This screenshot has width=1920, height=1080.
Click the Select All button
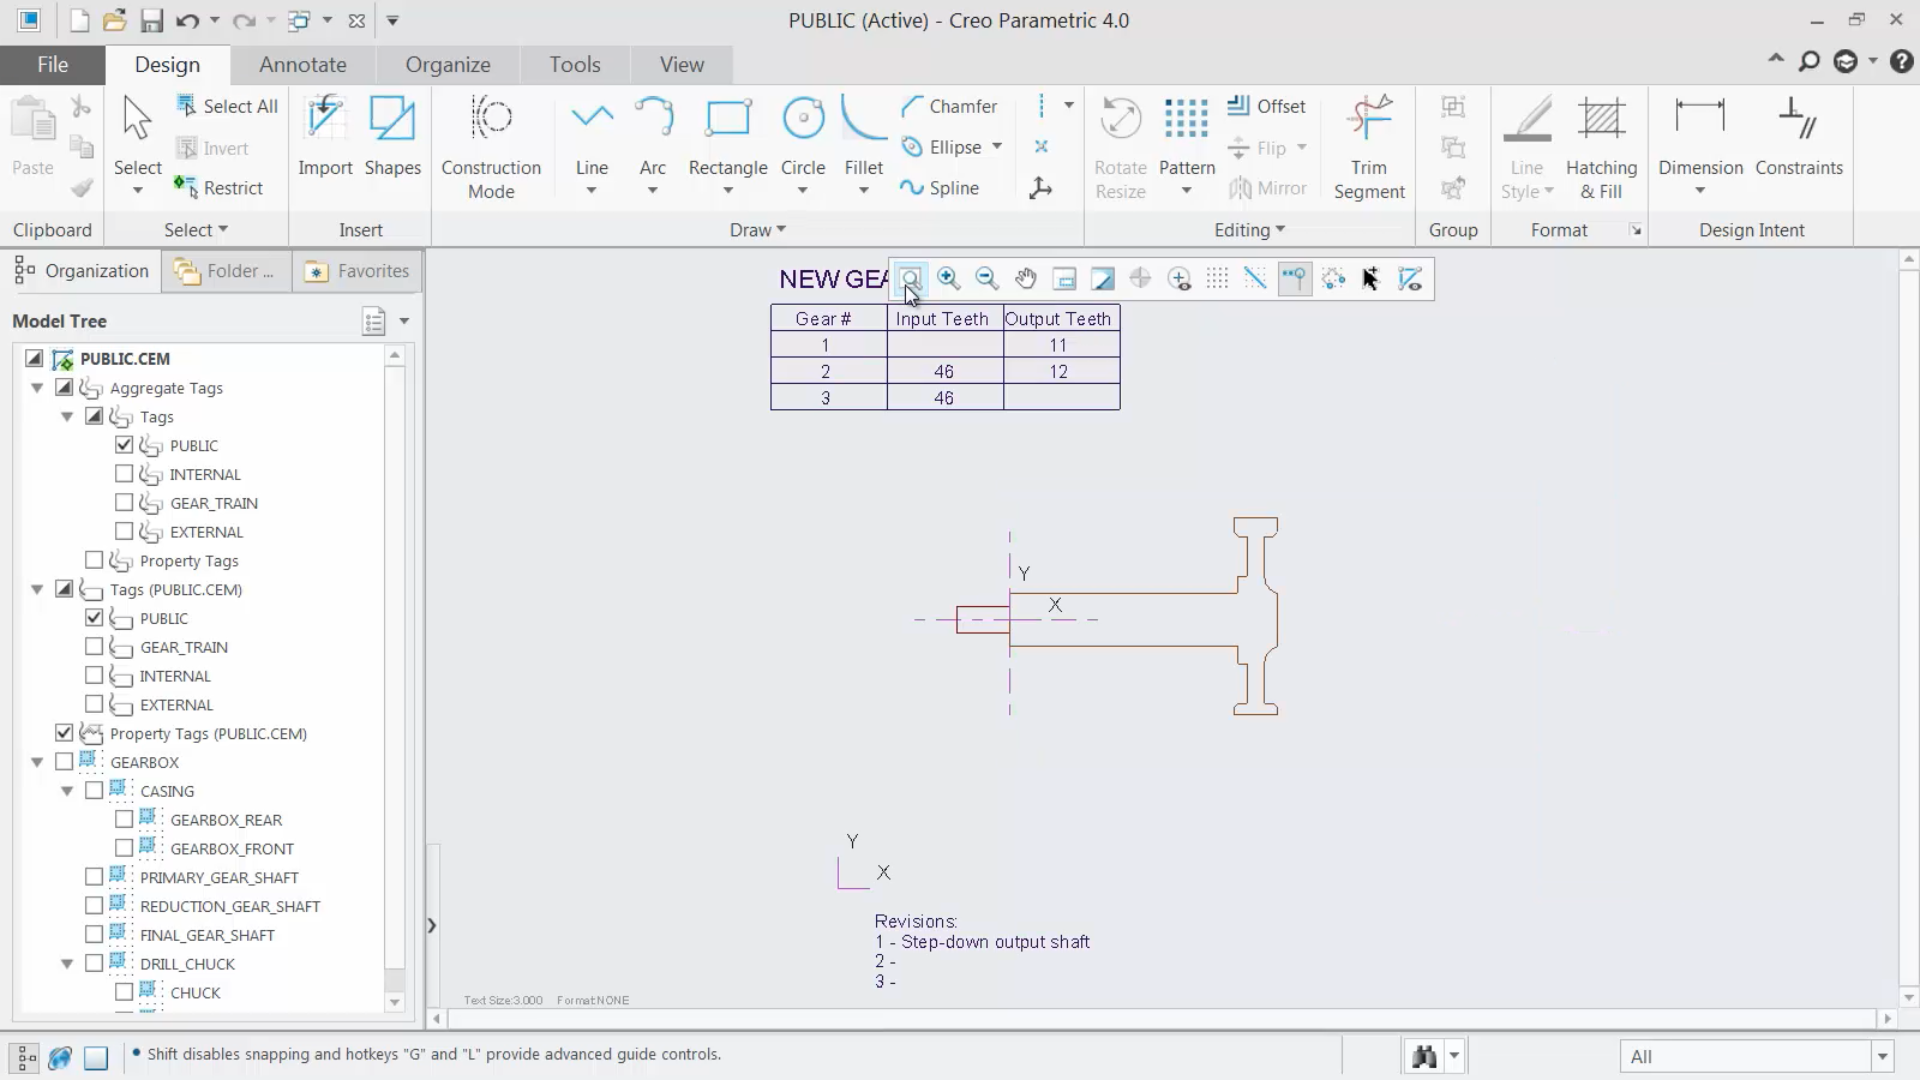[227, 106]
